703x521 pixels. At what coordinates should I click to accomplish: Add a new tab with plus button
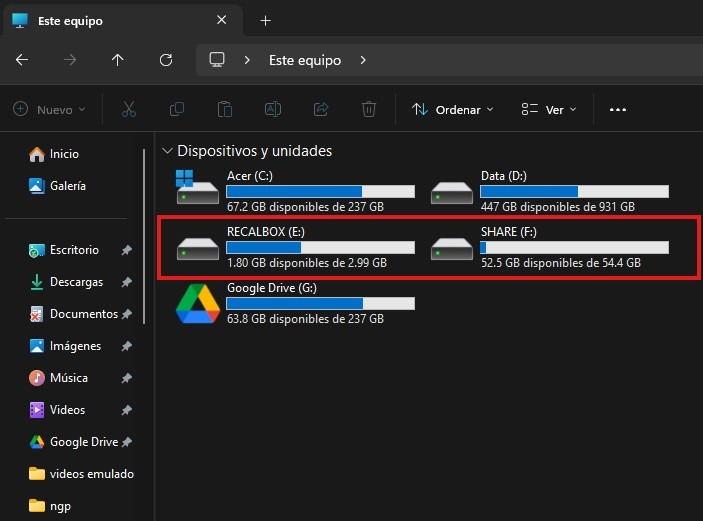pyautogui.click(x=265, y=20)
